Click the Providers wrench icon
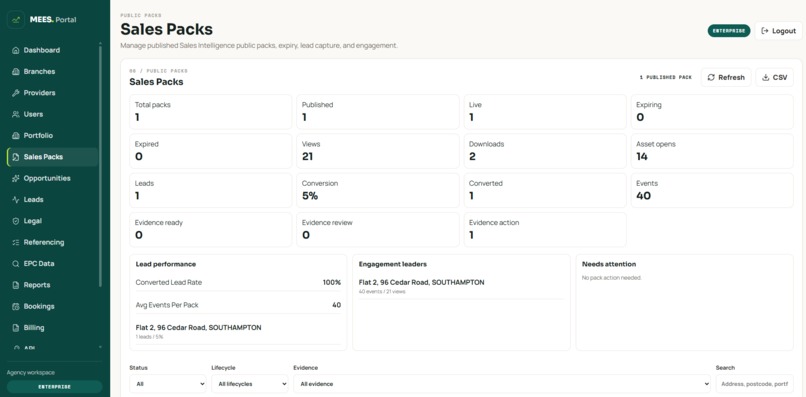806x397 pixels. pos(15,93)
